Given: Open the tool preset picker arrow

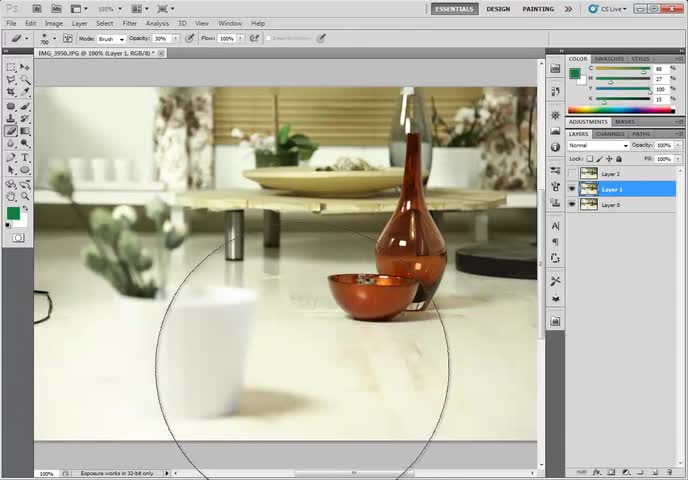Looking at the screenshot, I should click(x=27, y=39).
